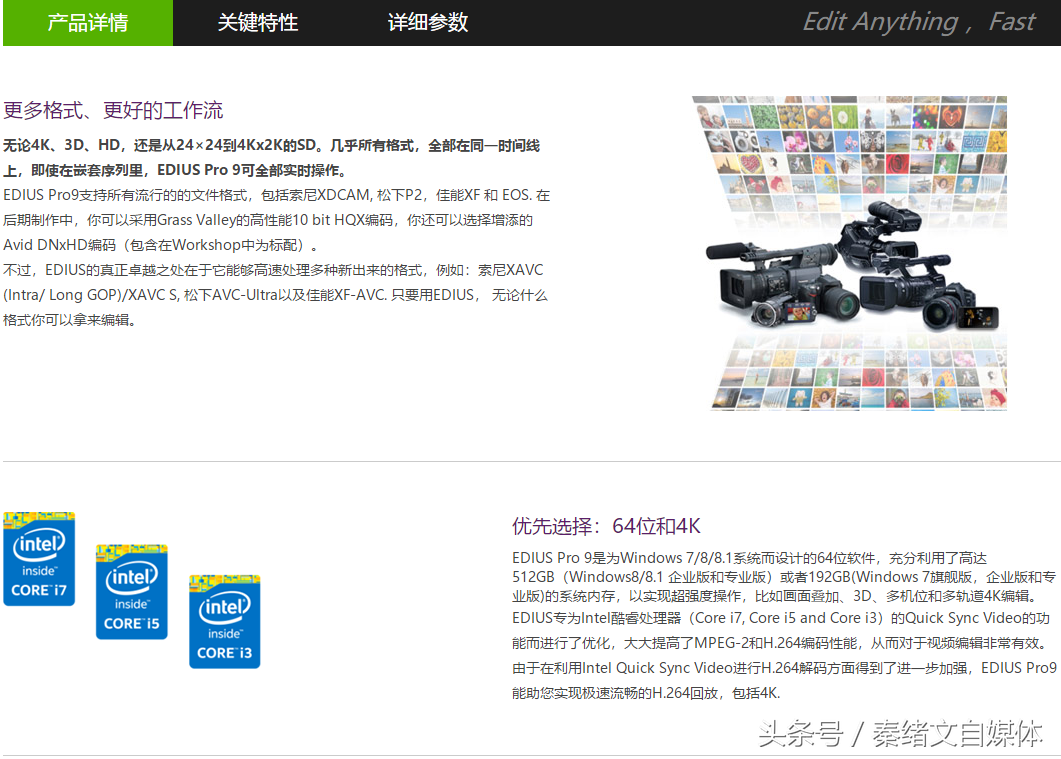Click the line starting 由于在利用Intel Quick Sync Video

tap(784, 668)
